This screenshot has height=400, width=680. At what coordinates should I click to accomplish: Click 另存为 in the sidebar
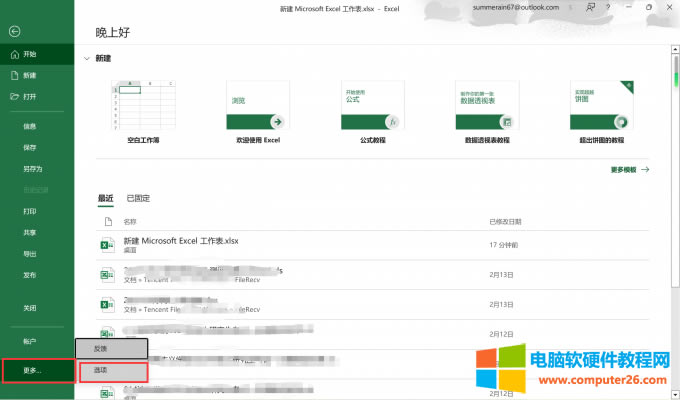pyautogui.click(x=33, y=168)
